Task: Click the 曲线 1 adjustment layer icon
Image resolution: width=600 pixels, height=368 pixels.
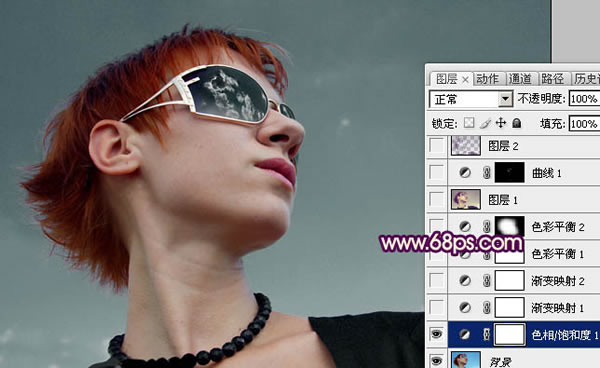Action: click(465, 173)
